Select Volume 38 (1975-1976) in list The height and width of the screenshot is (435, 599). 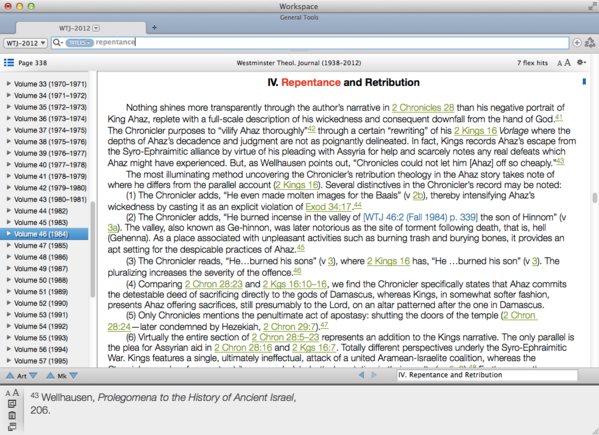(x=50, y=141)
